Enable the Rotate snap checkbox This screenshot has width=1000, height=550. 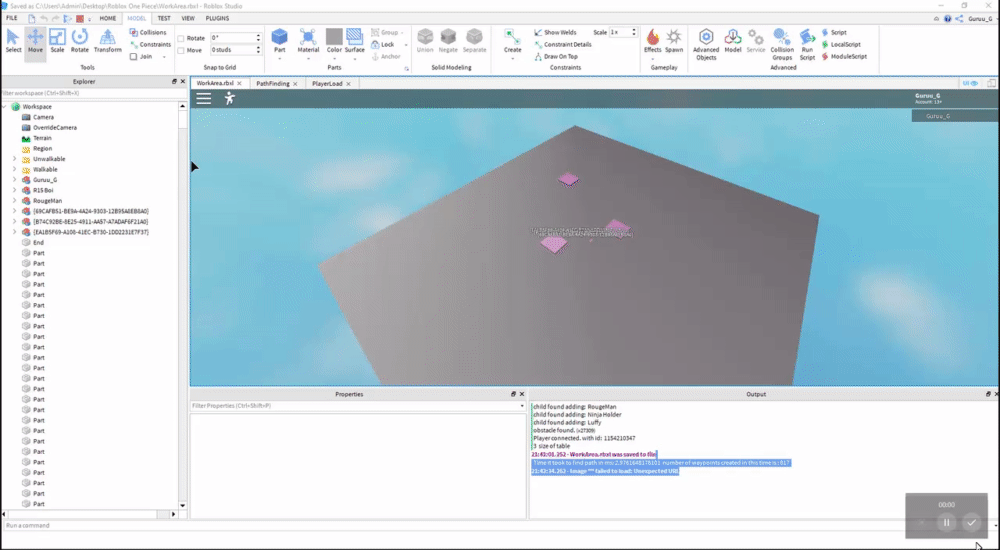pyautogui.click(x=181, y=38)
